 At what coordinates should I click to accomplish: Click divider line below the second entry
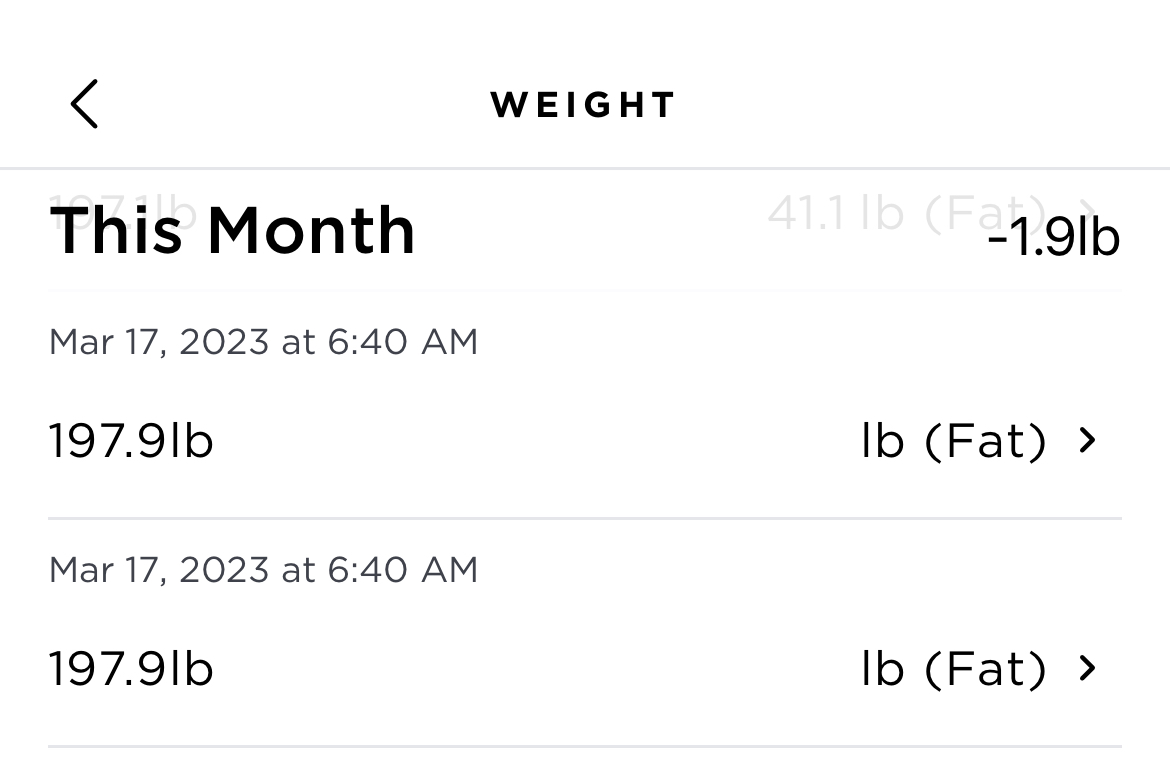(585, 746)
